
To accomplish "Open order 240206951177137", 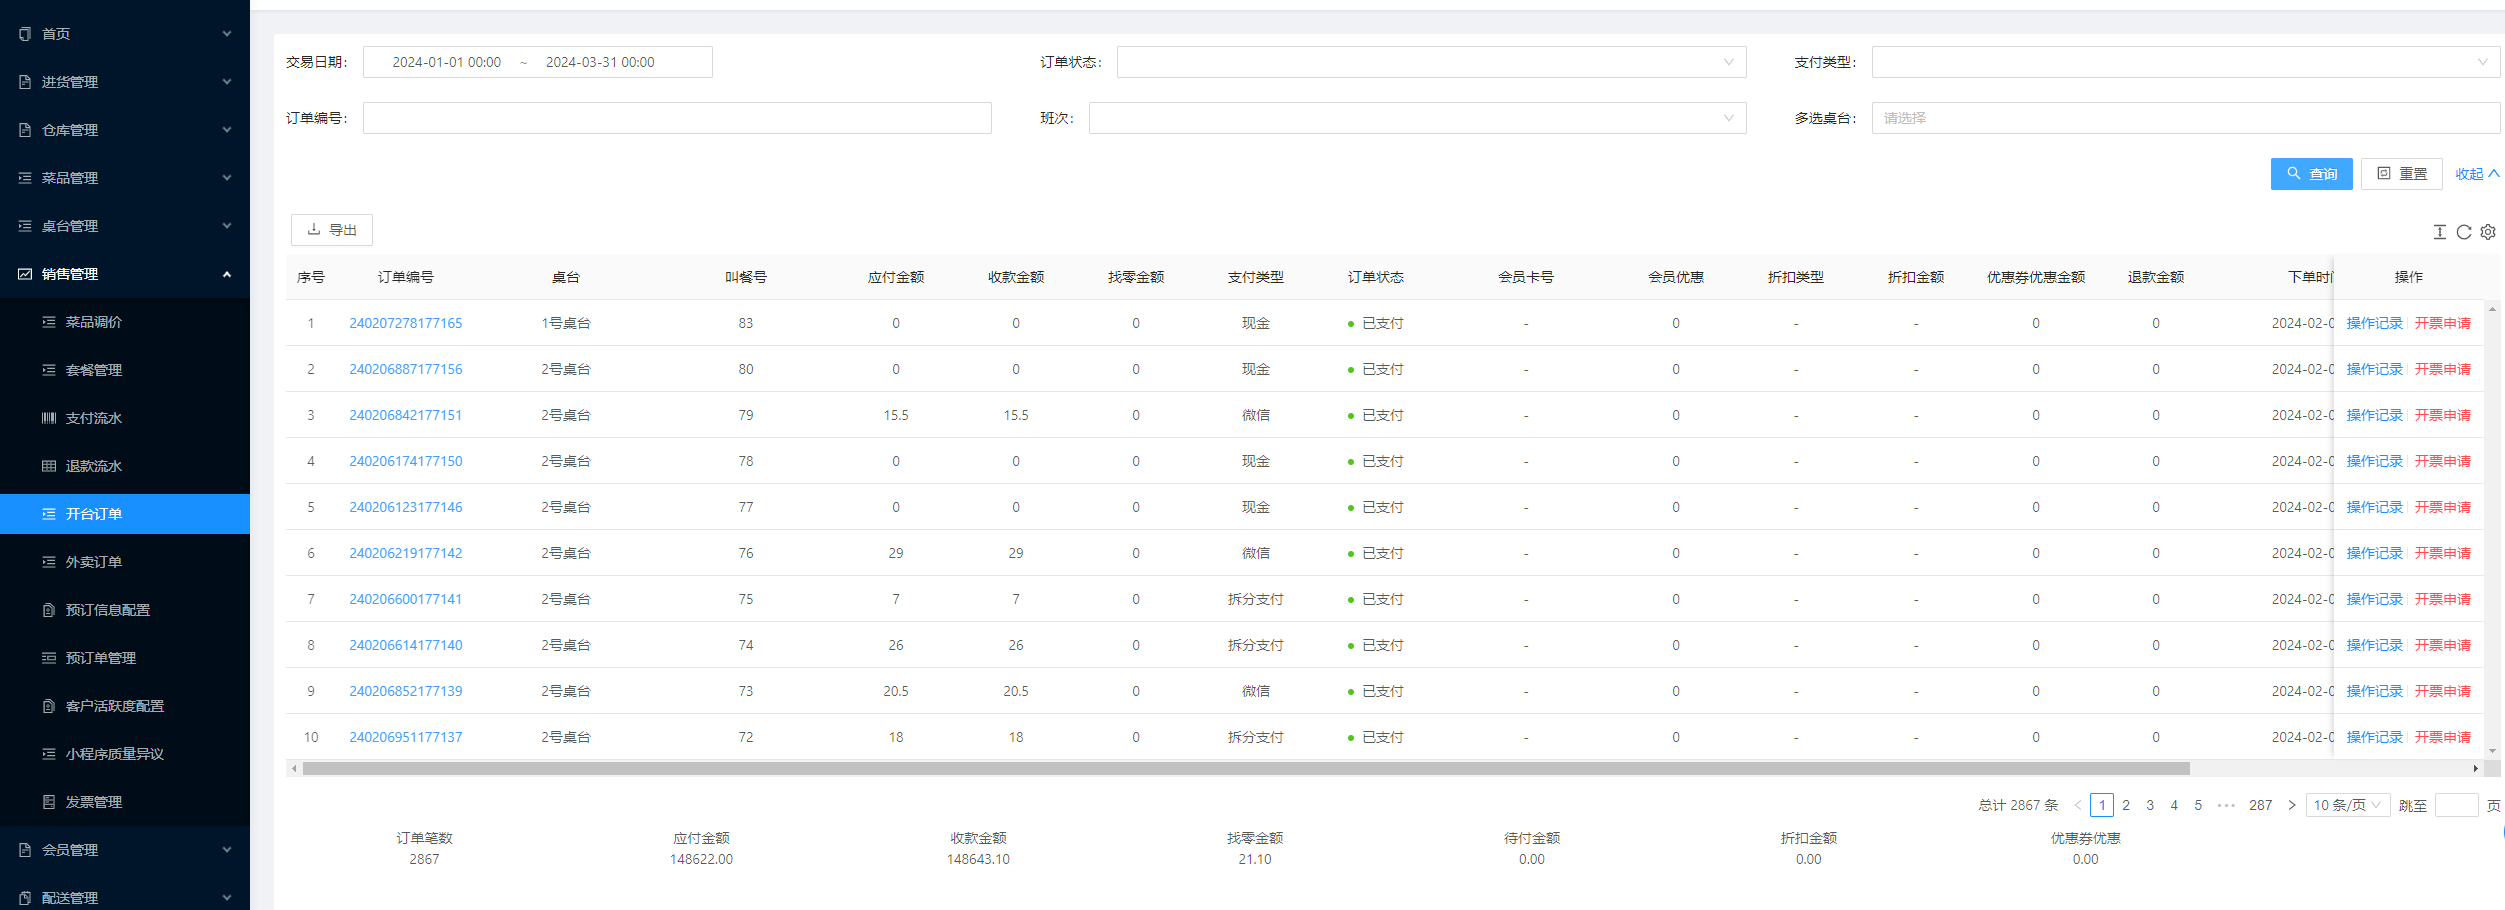I will coord(406,737).
